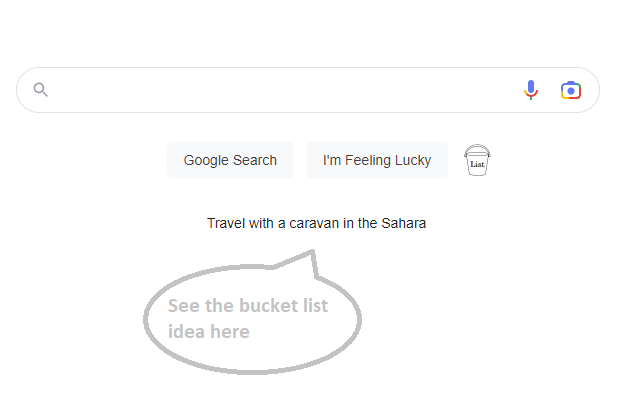Open Google Lens camera image search
640x400 pixels.
point(571,90)
